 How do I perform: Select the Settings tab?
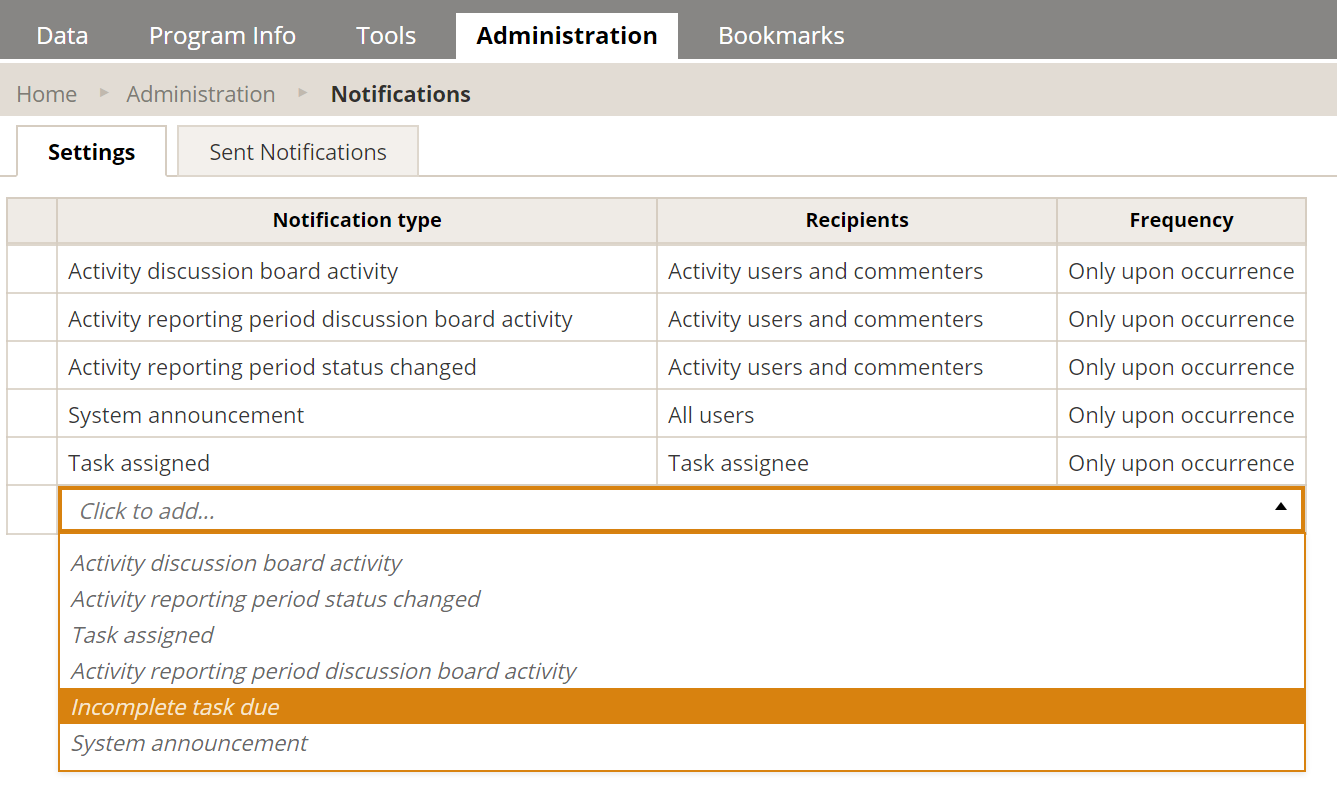pyautogui.click(x=91, y=152)
